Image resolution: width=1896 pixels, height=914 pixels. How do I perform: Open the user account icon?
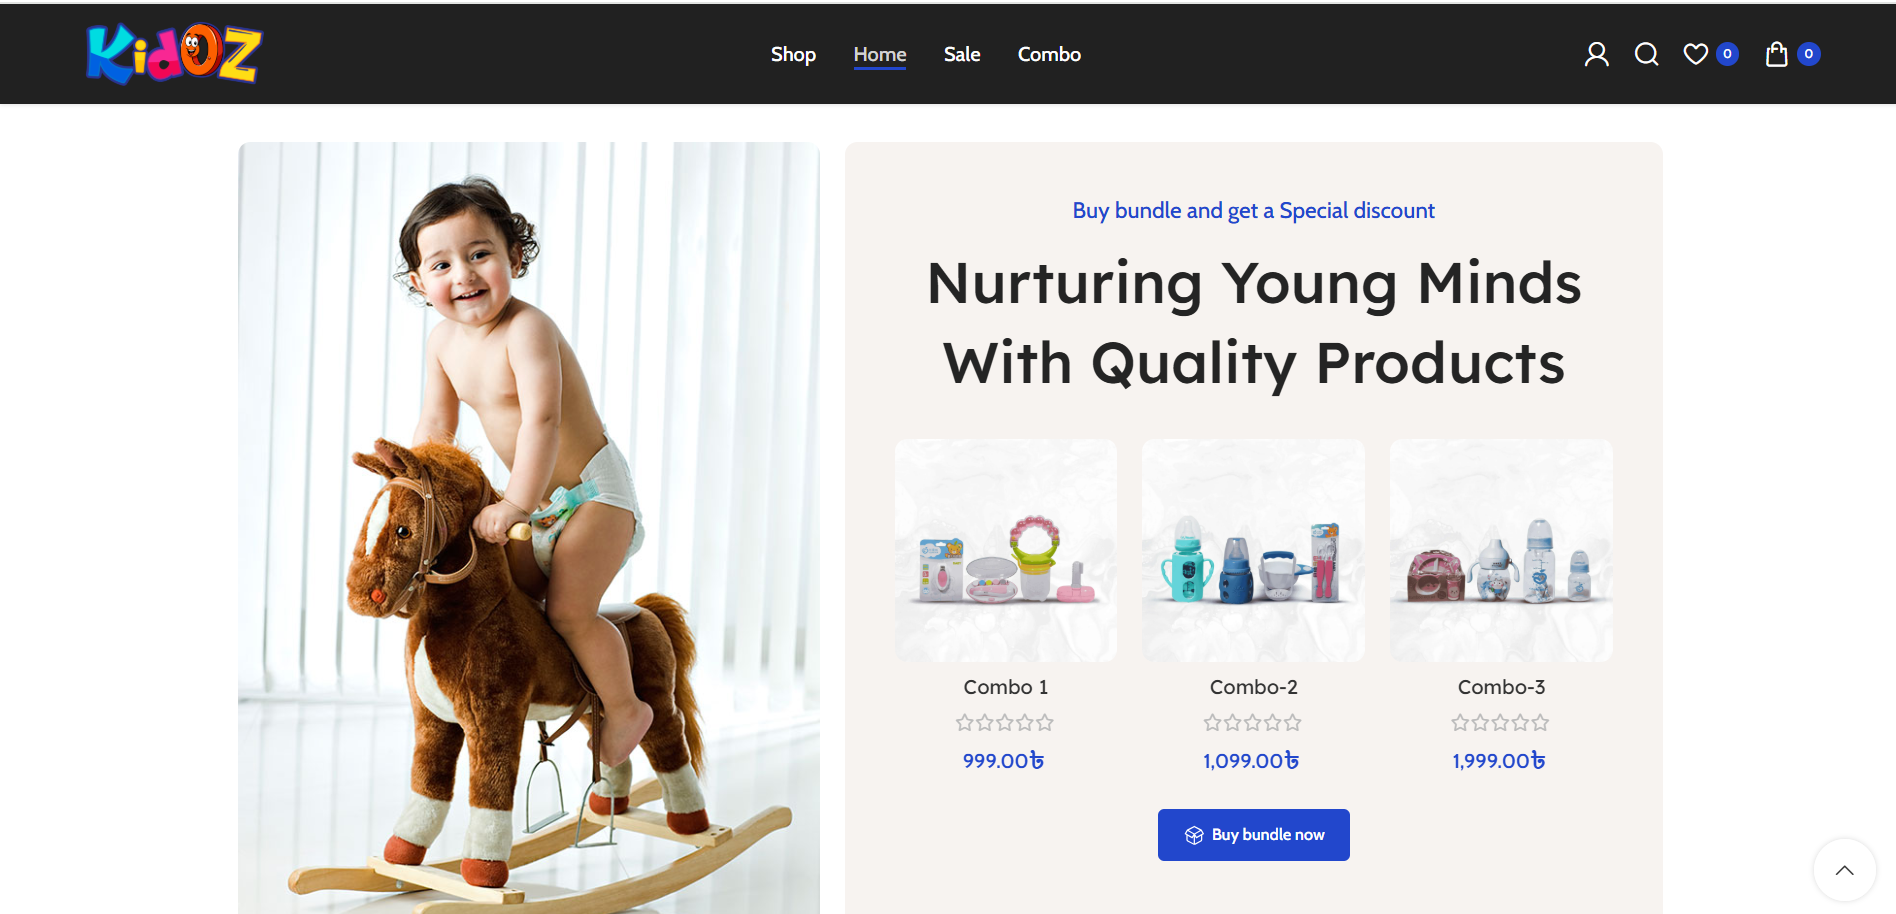pos(1597,54)
